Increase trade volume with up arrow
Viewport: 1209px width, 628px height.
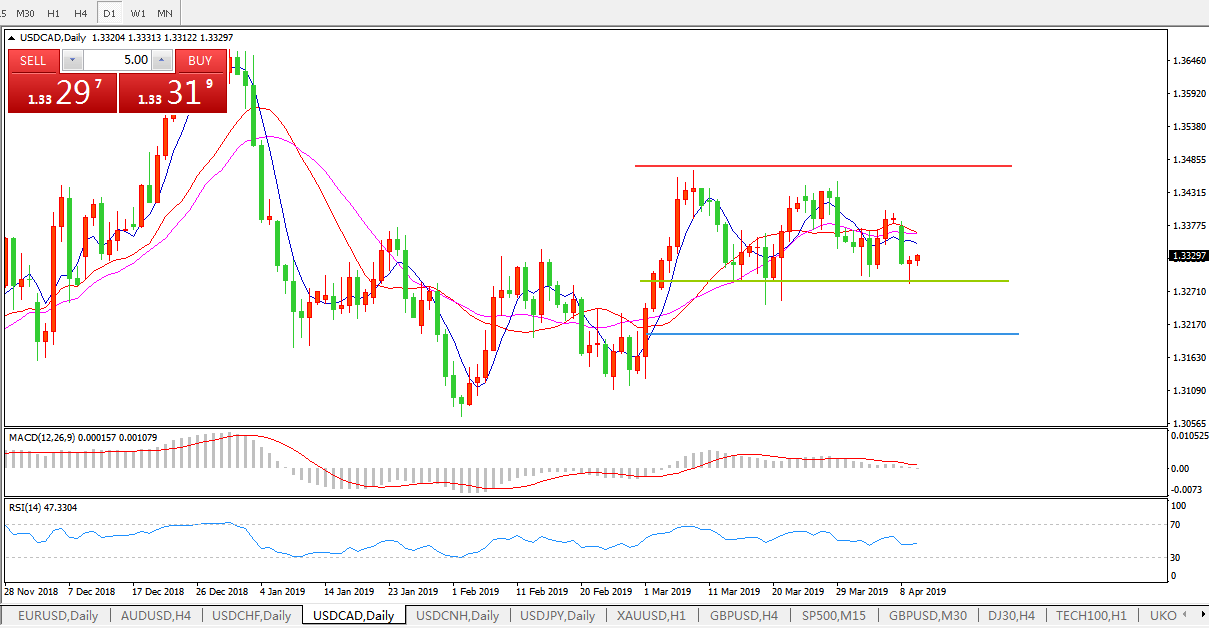click(162, 60)
